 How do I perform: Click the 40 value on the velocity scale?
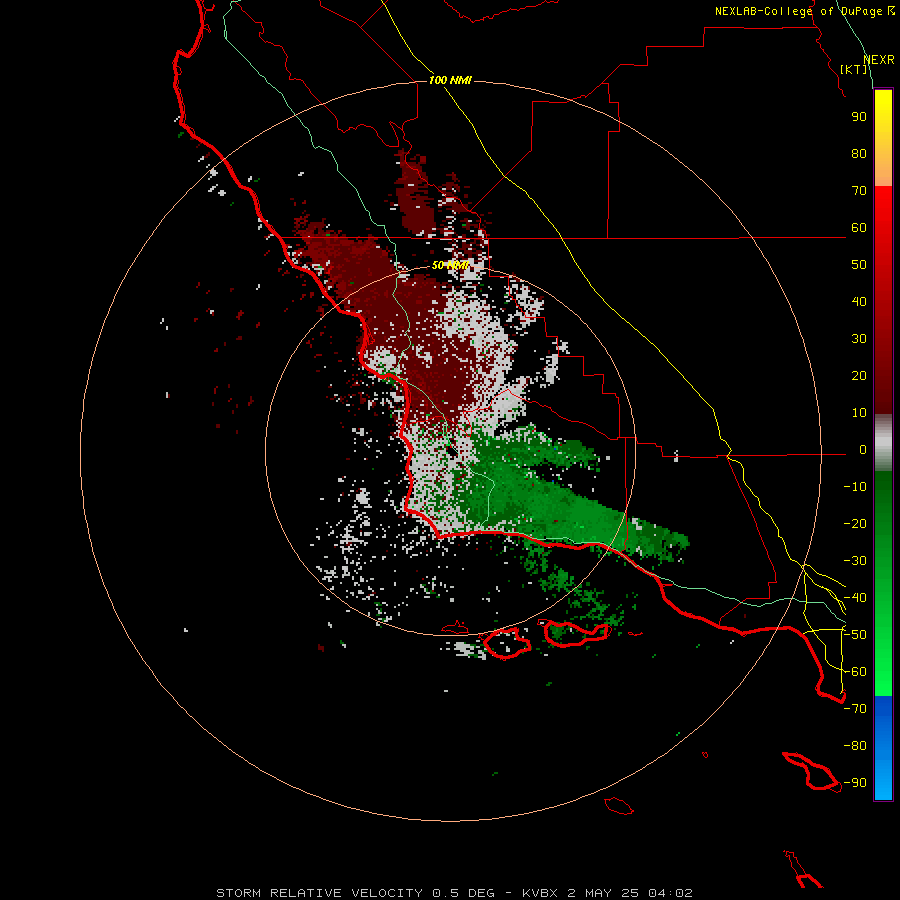click(x=859, y=302)
